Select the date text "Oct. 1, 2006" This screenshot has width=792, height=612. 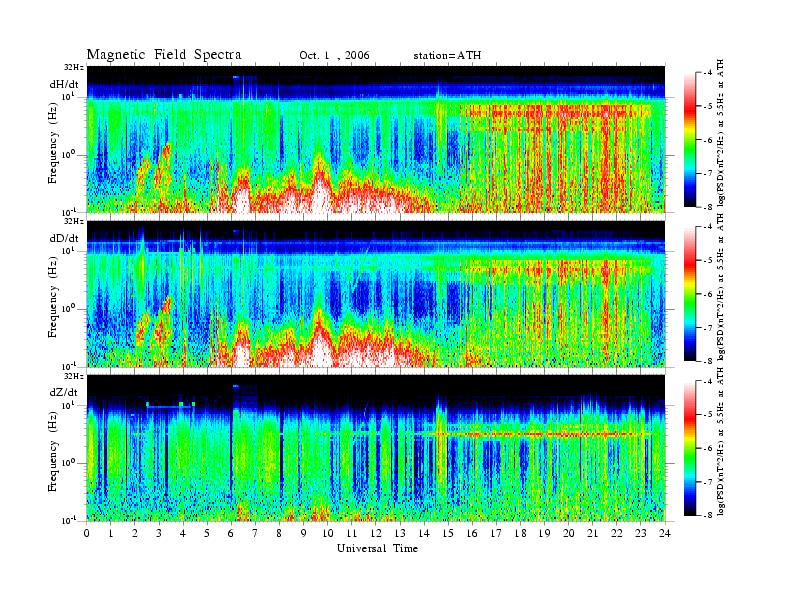pos(334,56)
